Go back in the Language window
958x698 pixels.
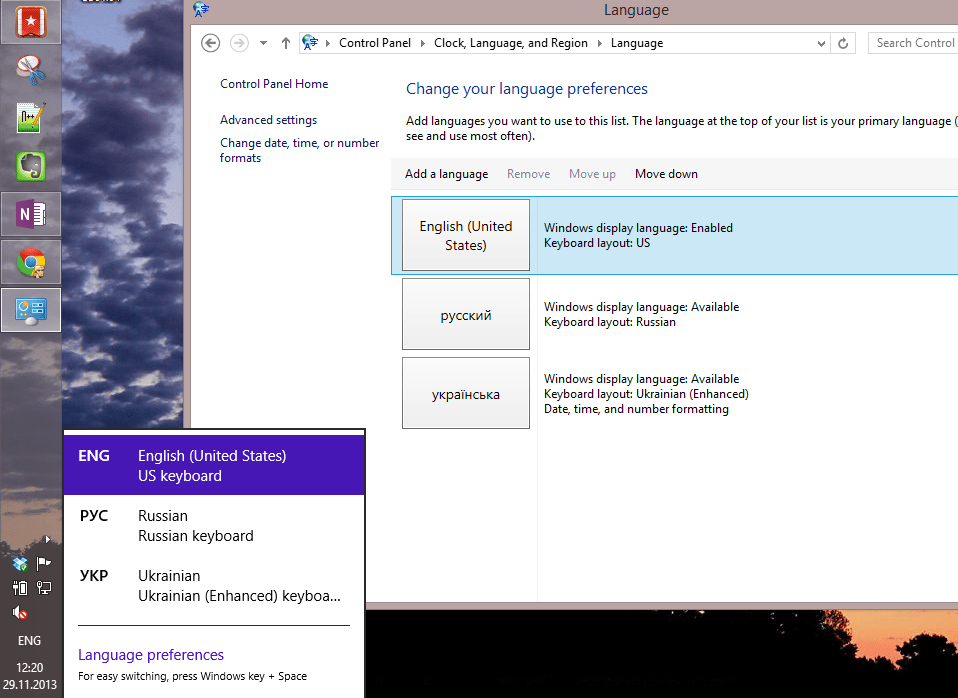pos(210,43)
